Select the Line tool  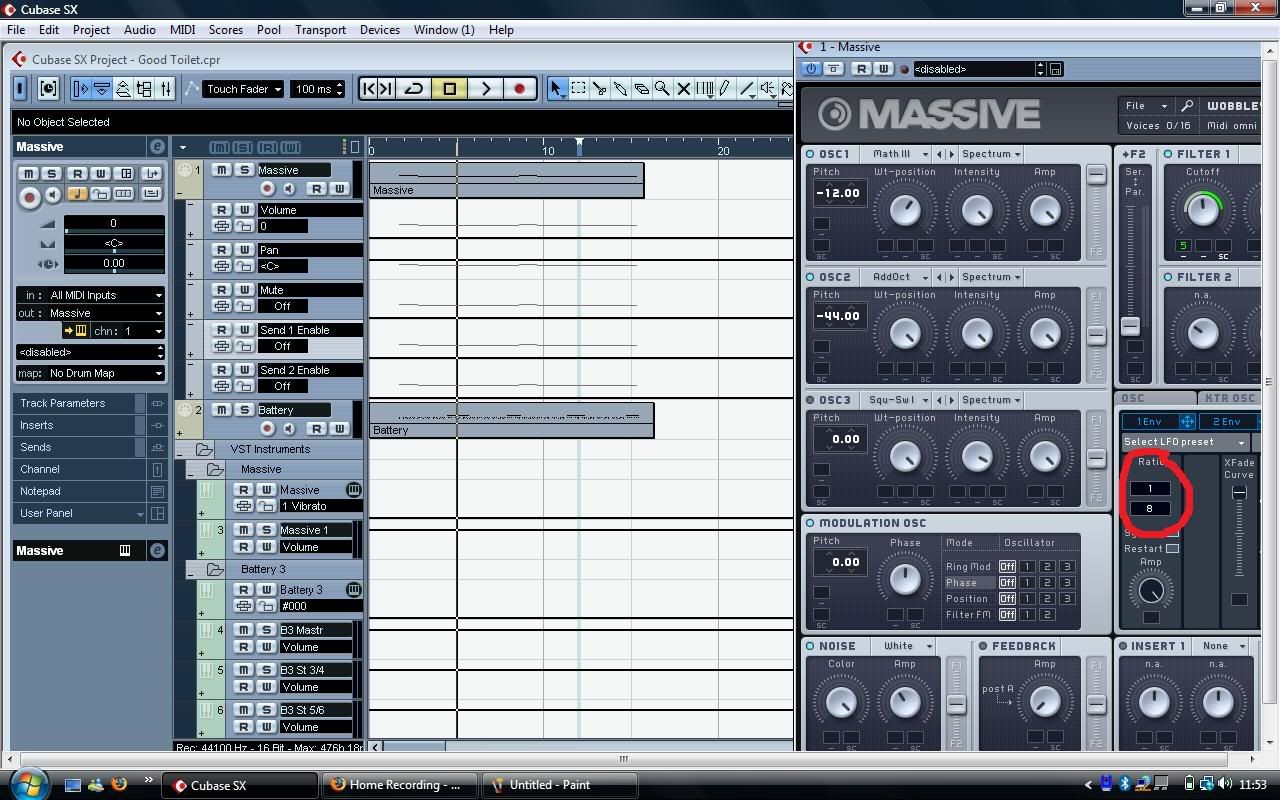(746, 89)
